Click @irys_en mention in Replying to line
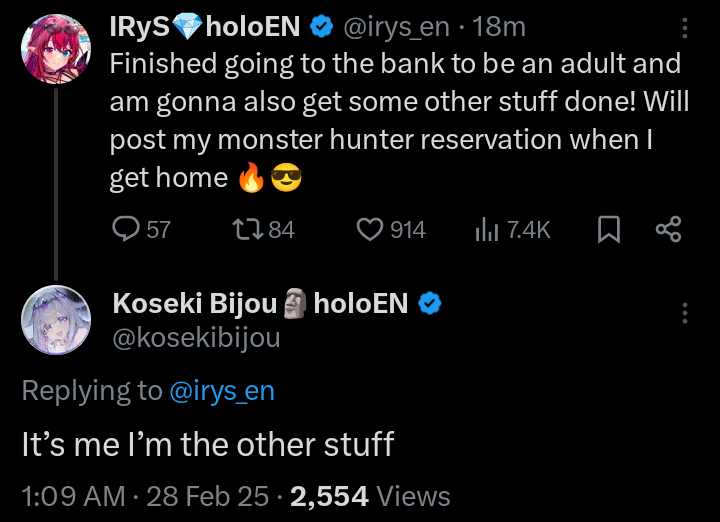This screenshot has width=720, height=522. coord(222,391)
